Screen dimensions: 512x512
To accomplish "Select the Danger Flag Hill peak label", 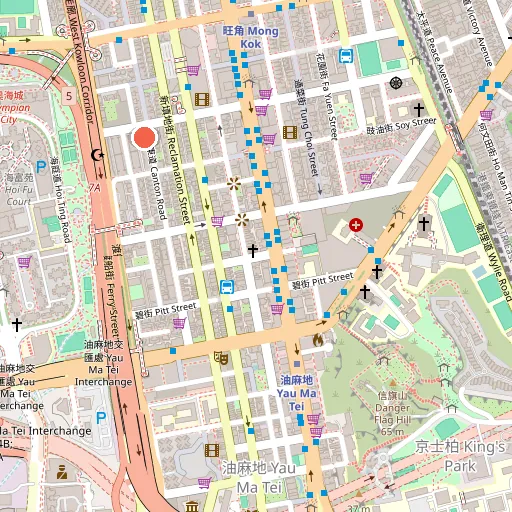I will pos(392,414).
